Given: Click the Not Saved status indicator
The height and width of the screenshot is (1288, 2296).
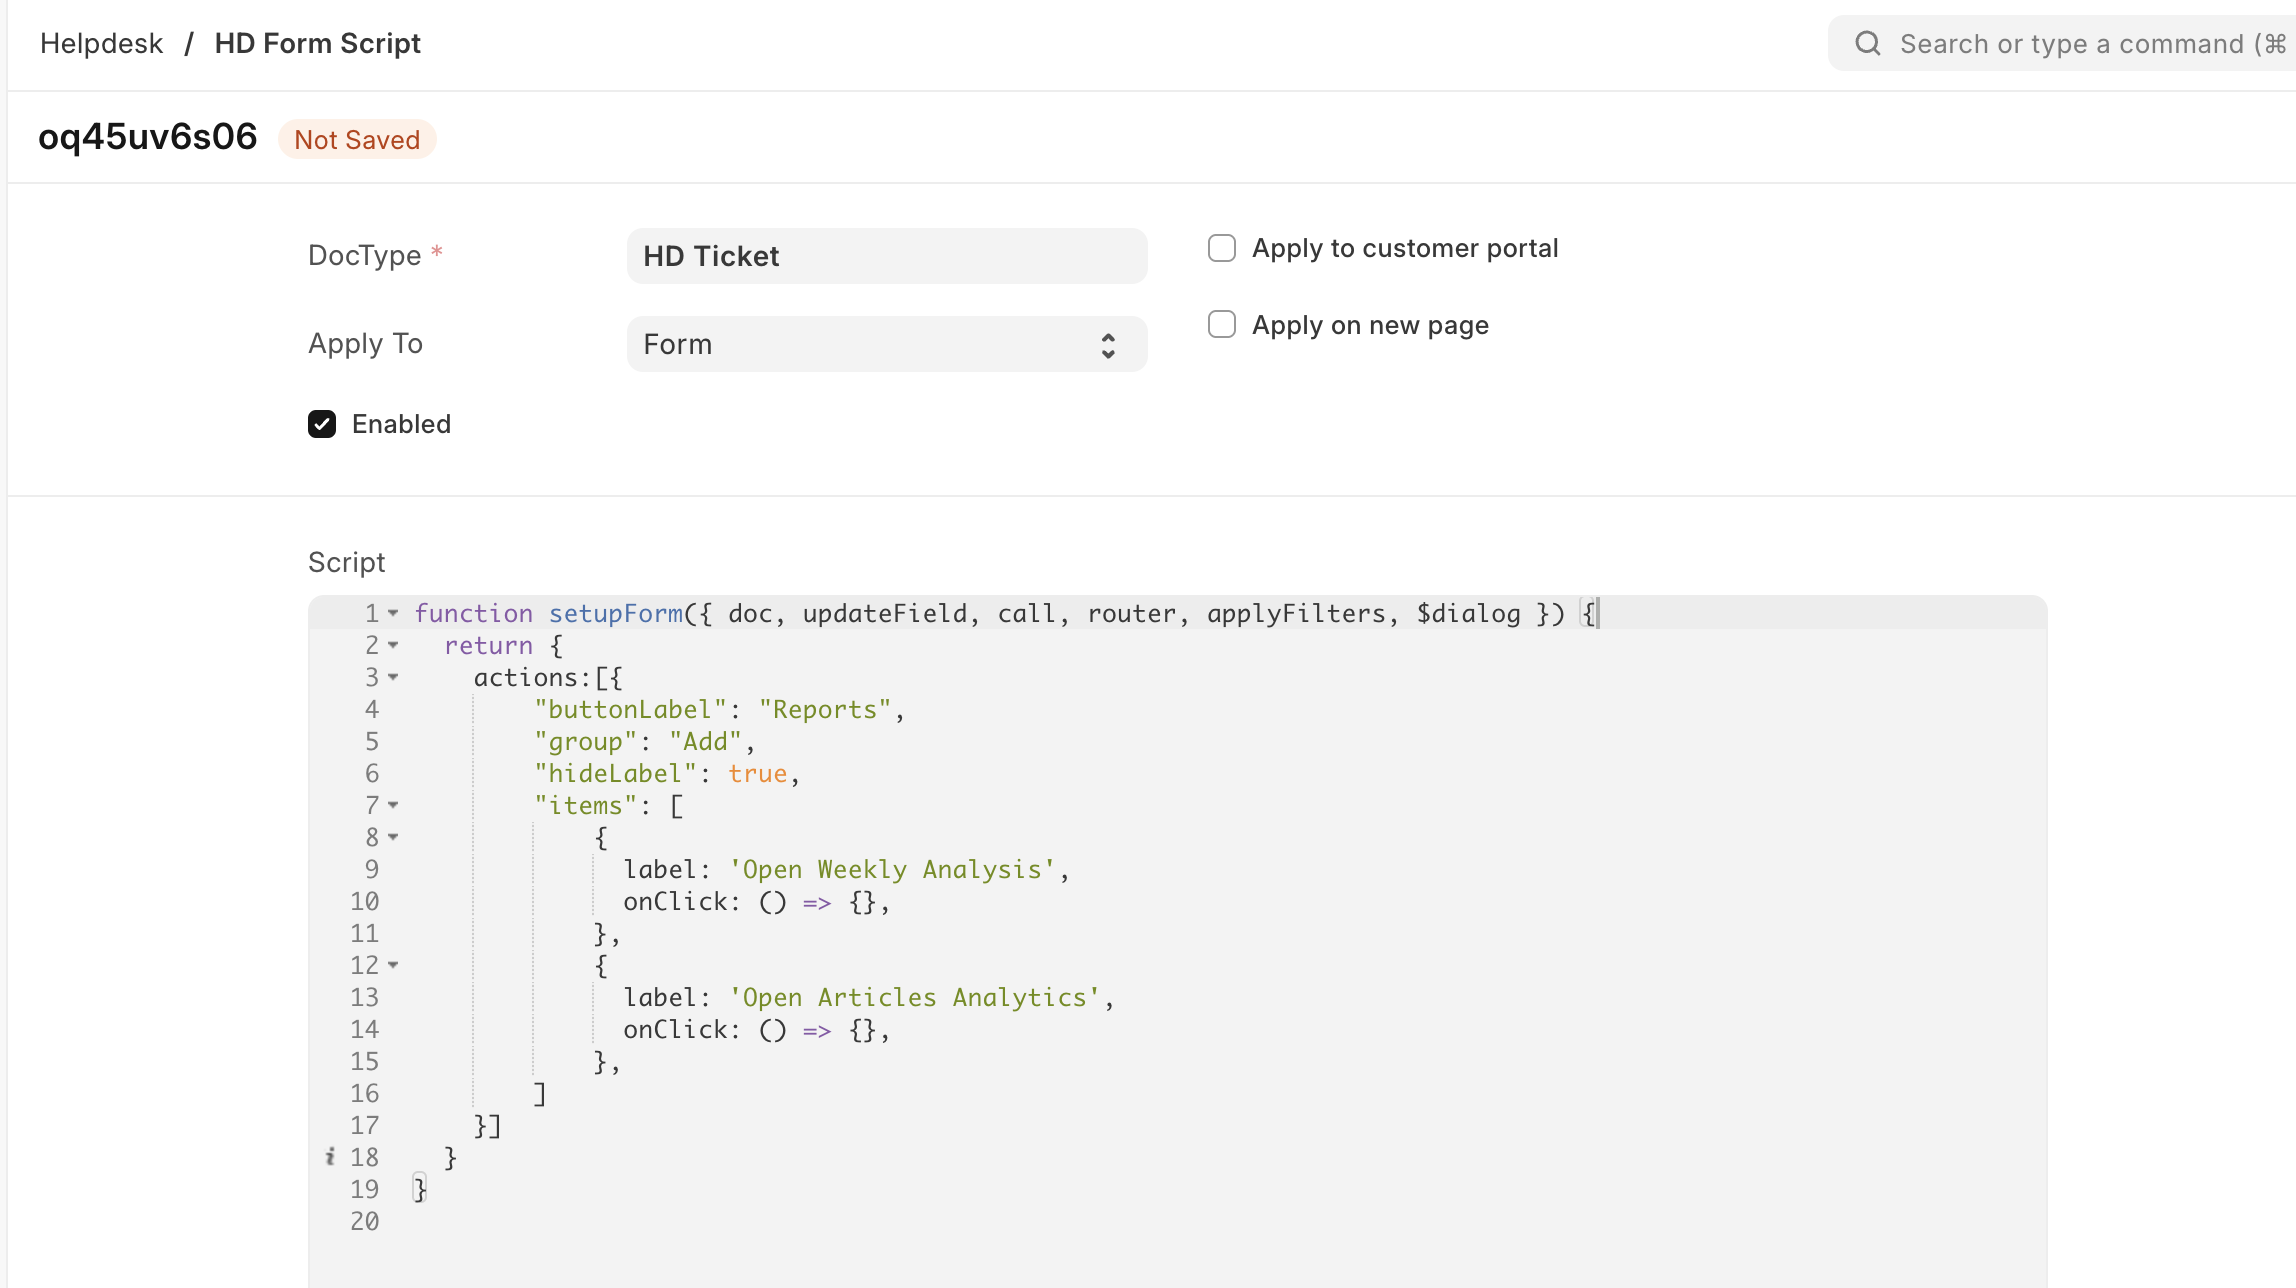Looking at the screenshot, I should tap(357, 140).
